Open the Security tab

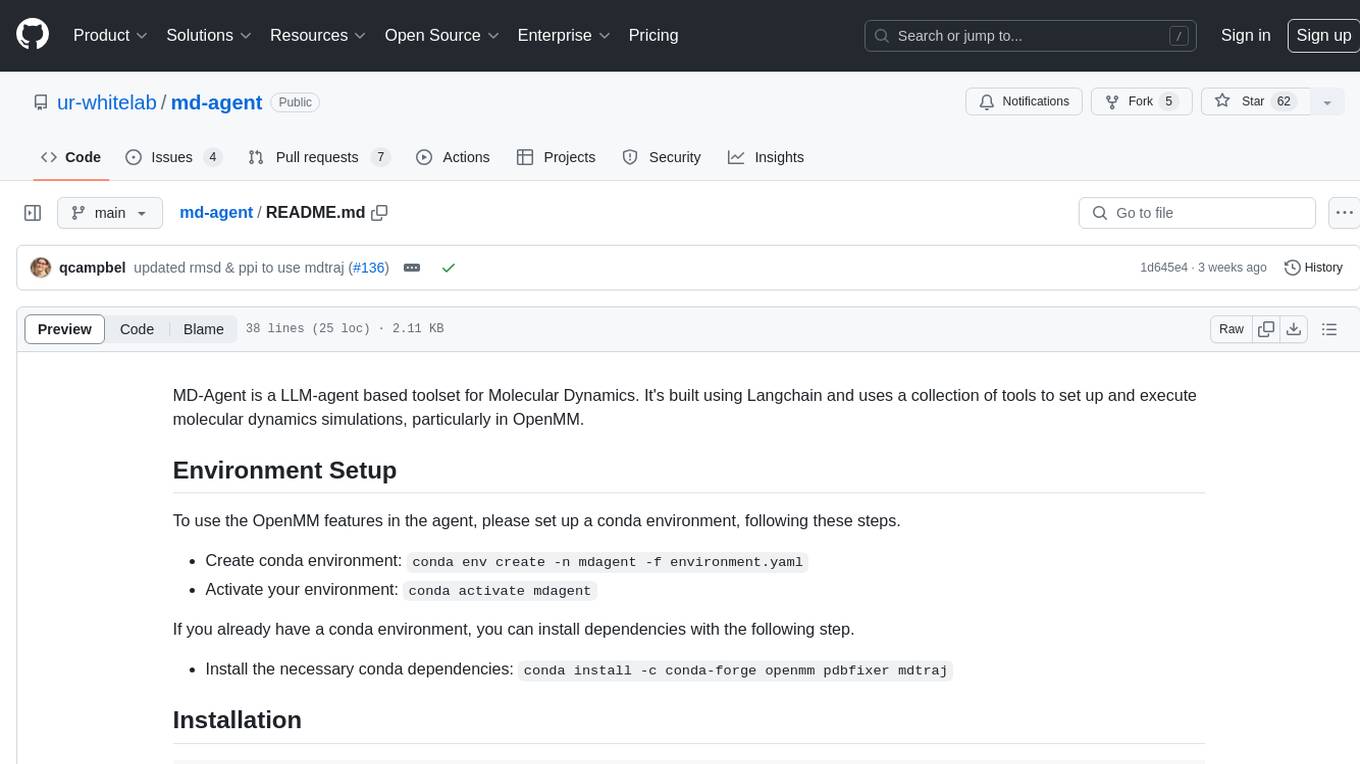click(661, 157)
